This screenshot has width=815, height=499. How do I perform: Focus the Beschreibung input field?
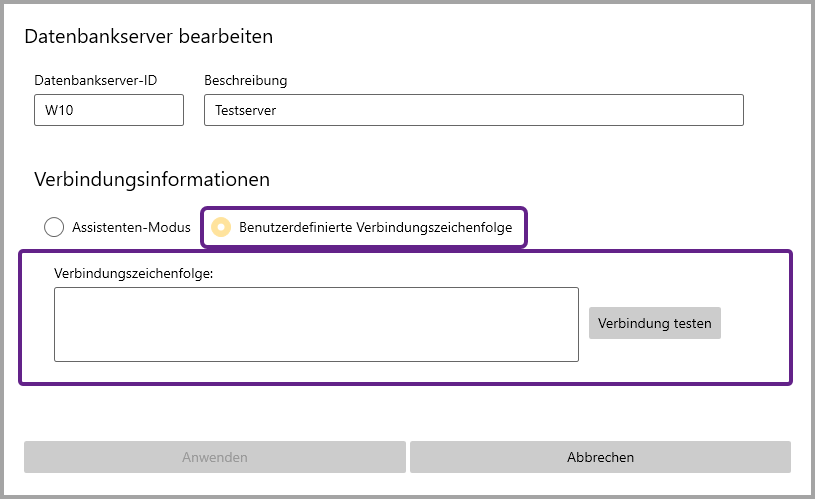[472, 110]
